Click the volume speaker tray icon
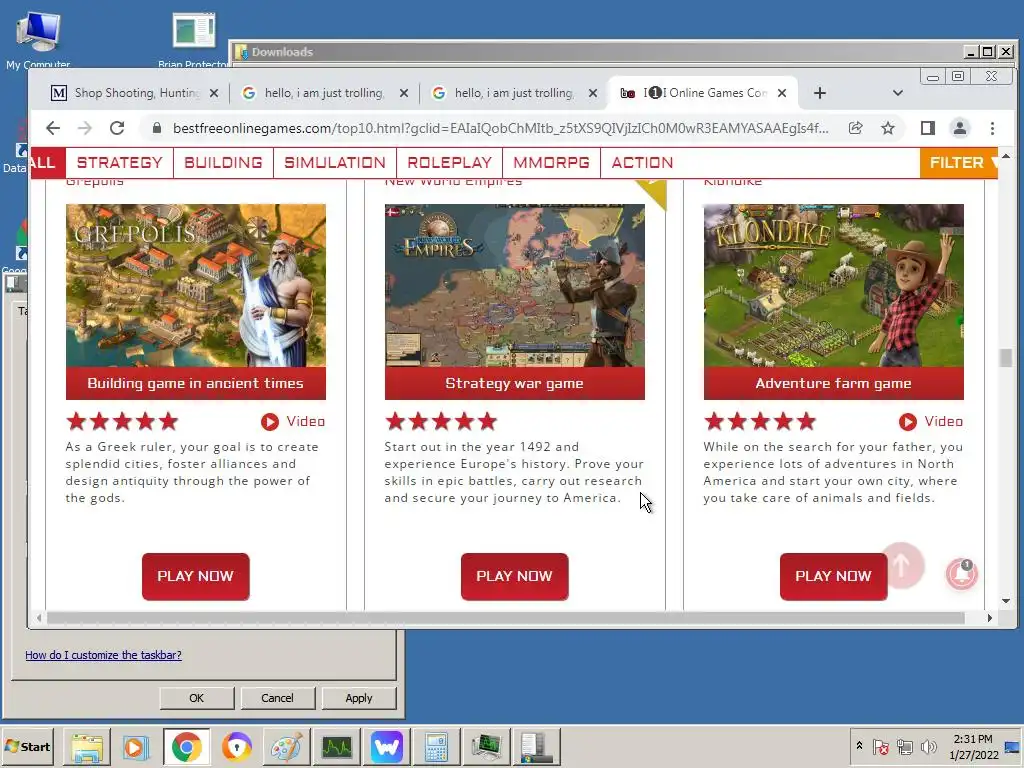This screenshot has width=1024, height=768. coord(928,746)
